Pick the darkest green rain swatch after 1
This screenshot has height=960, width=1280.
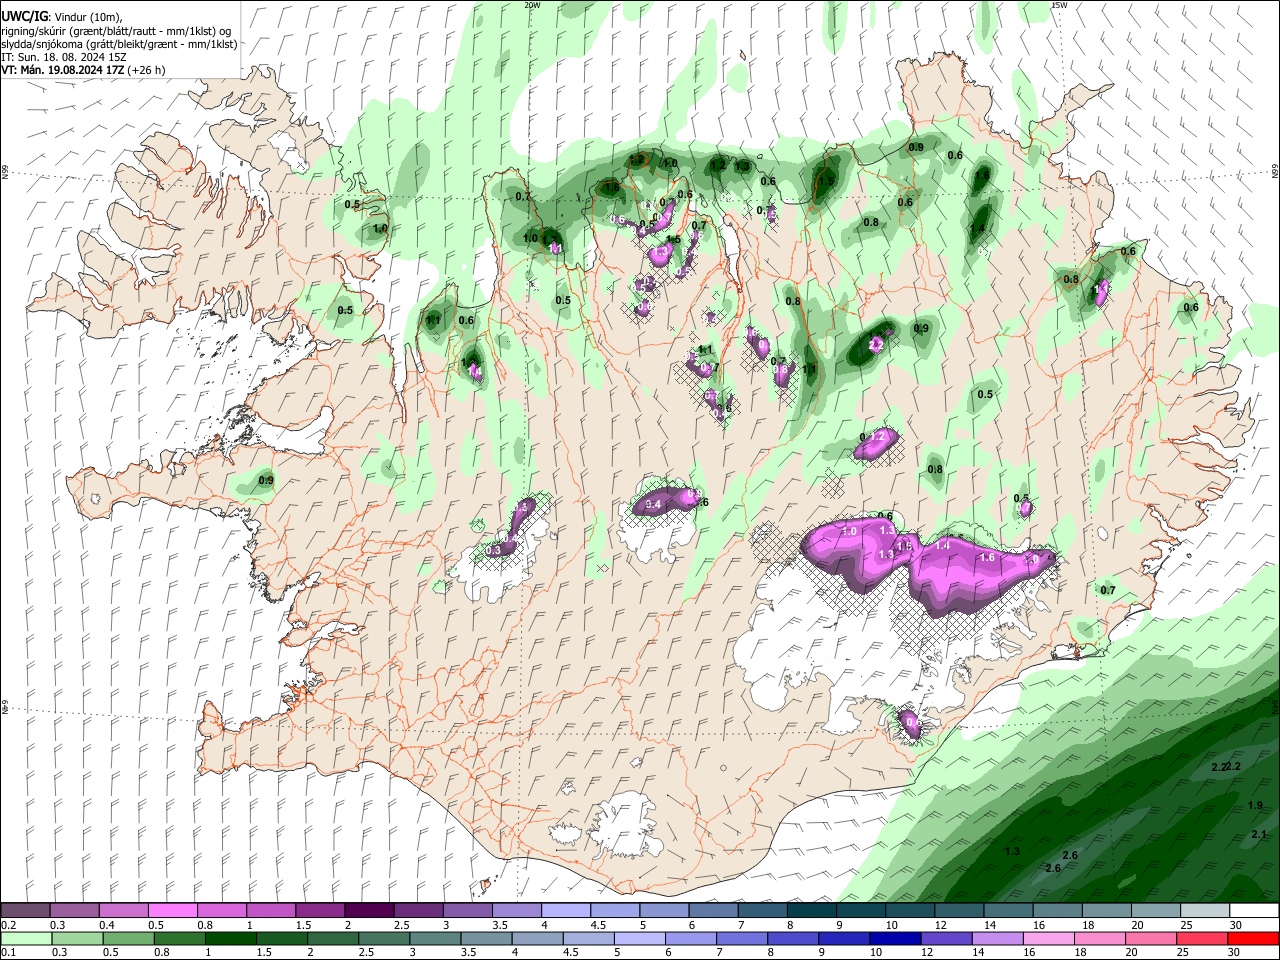[x=230, y=939]
